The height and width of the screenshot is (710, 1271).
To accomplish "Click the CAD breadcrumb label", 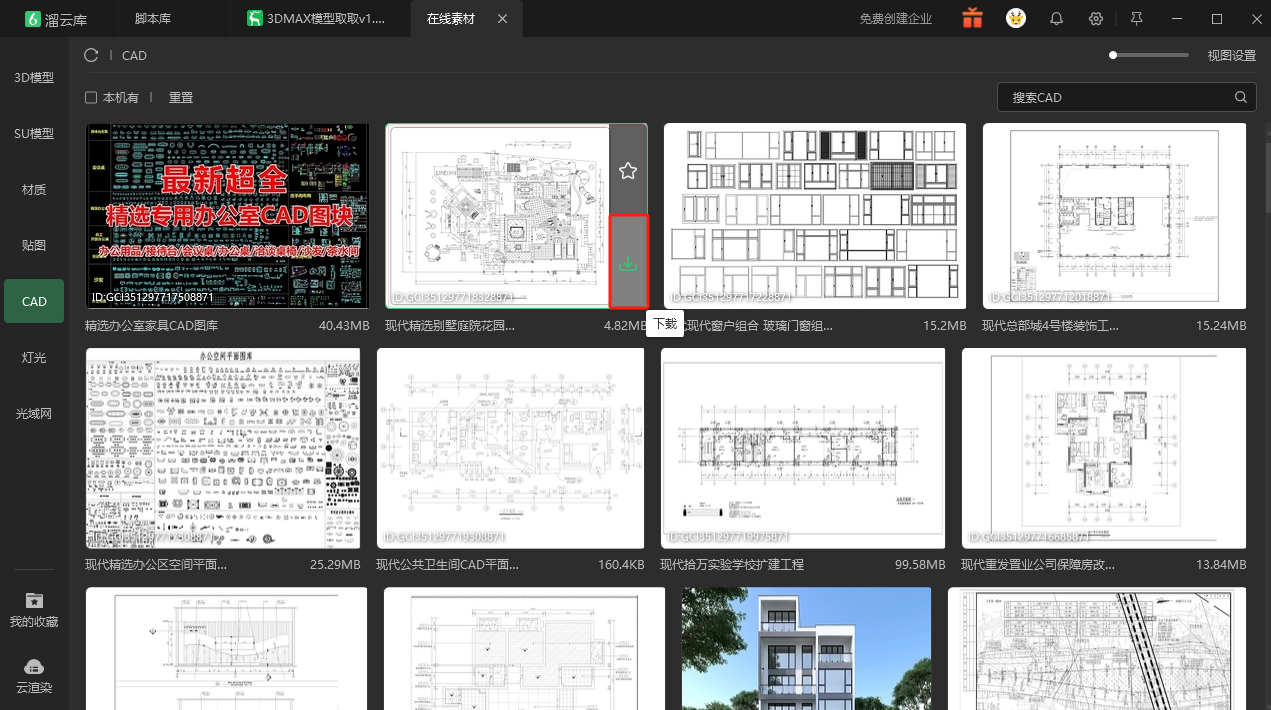I will pos(134,56).
